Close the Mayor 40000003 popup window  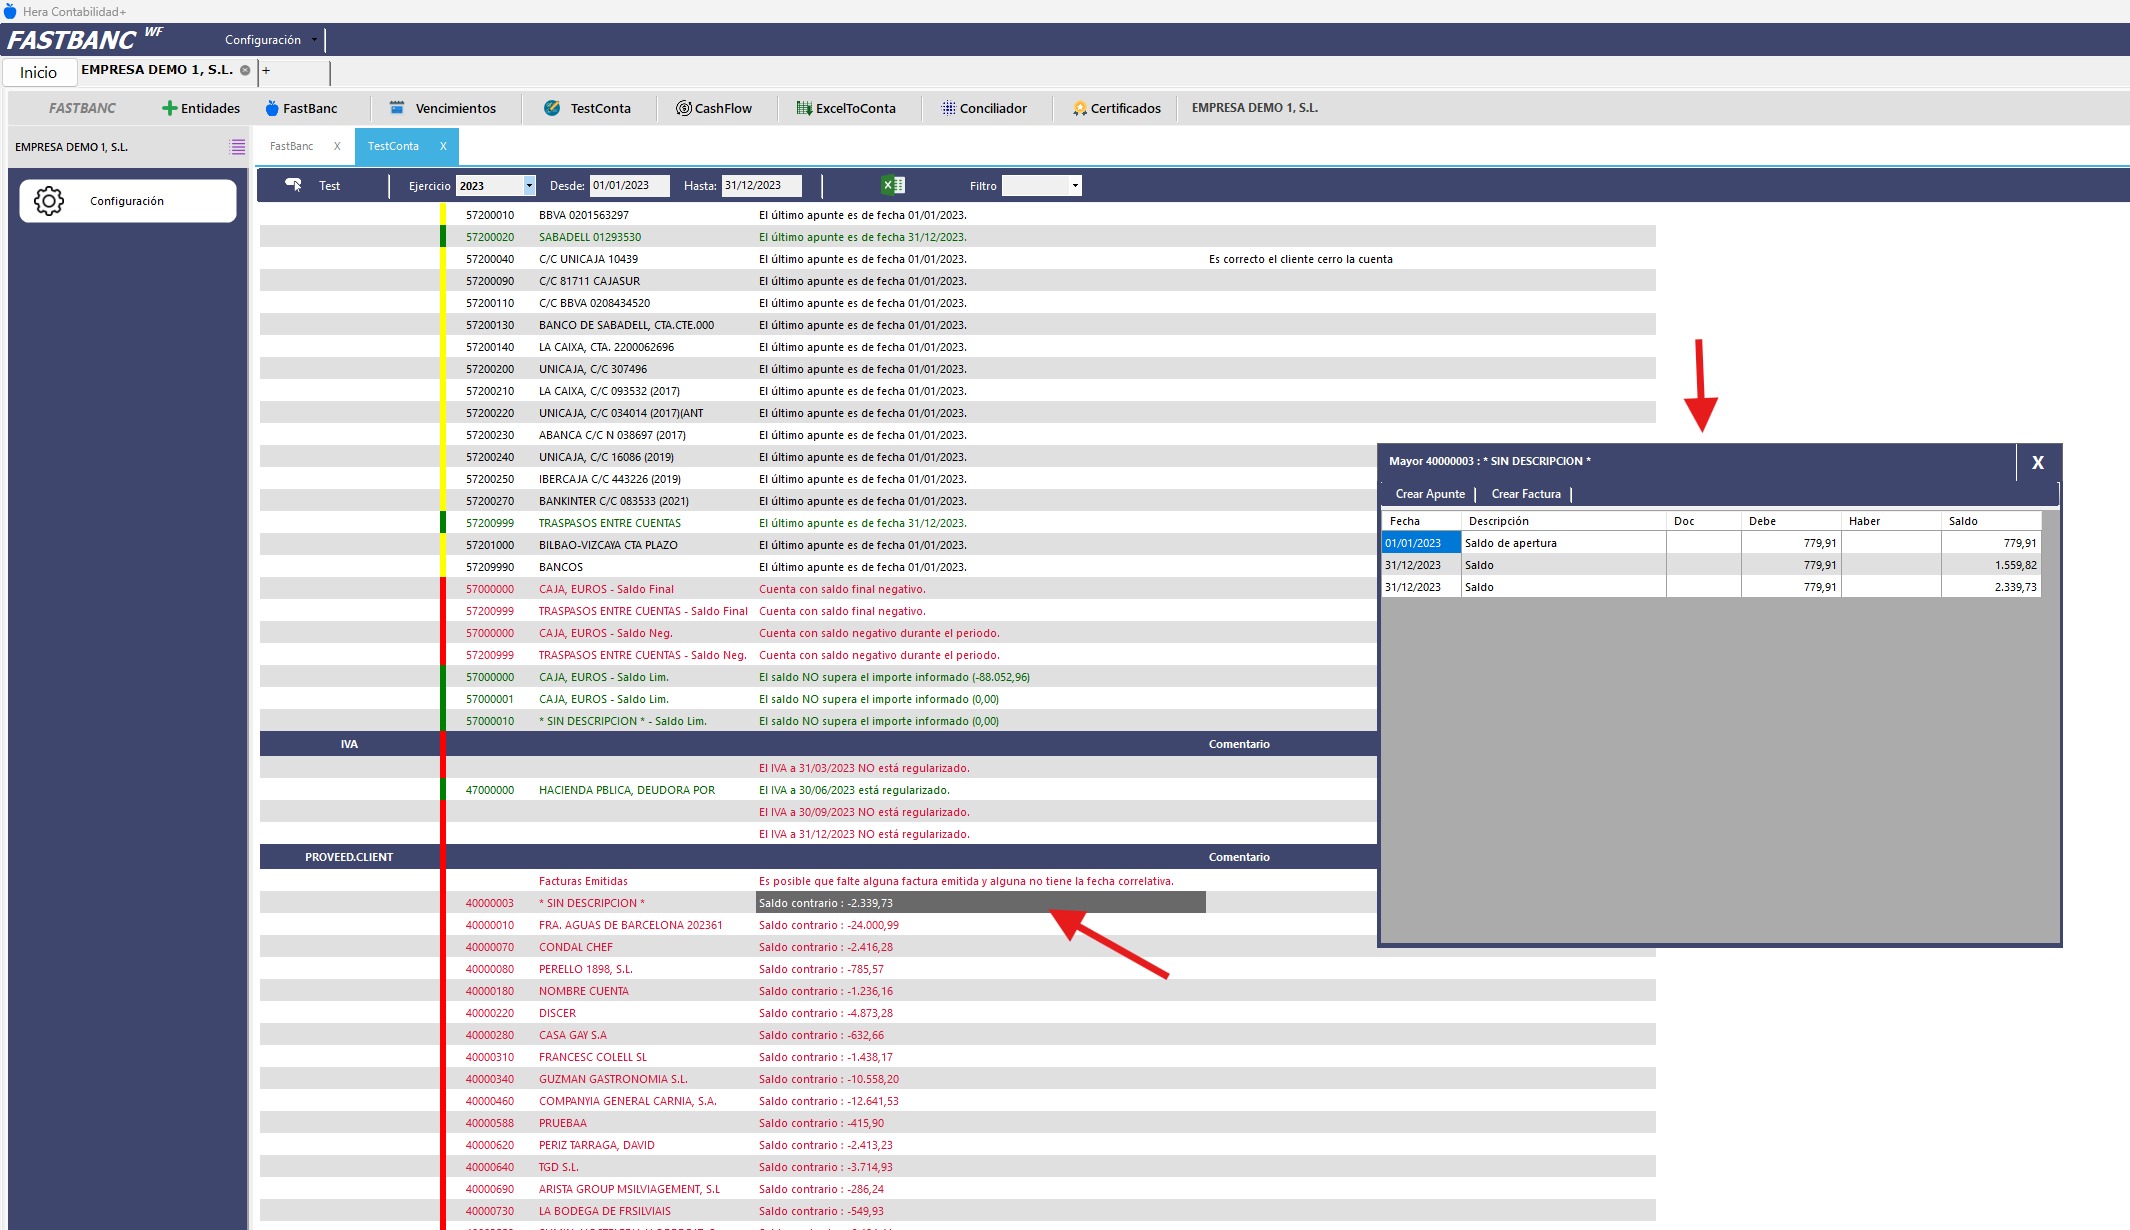2037,463
